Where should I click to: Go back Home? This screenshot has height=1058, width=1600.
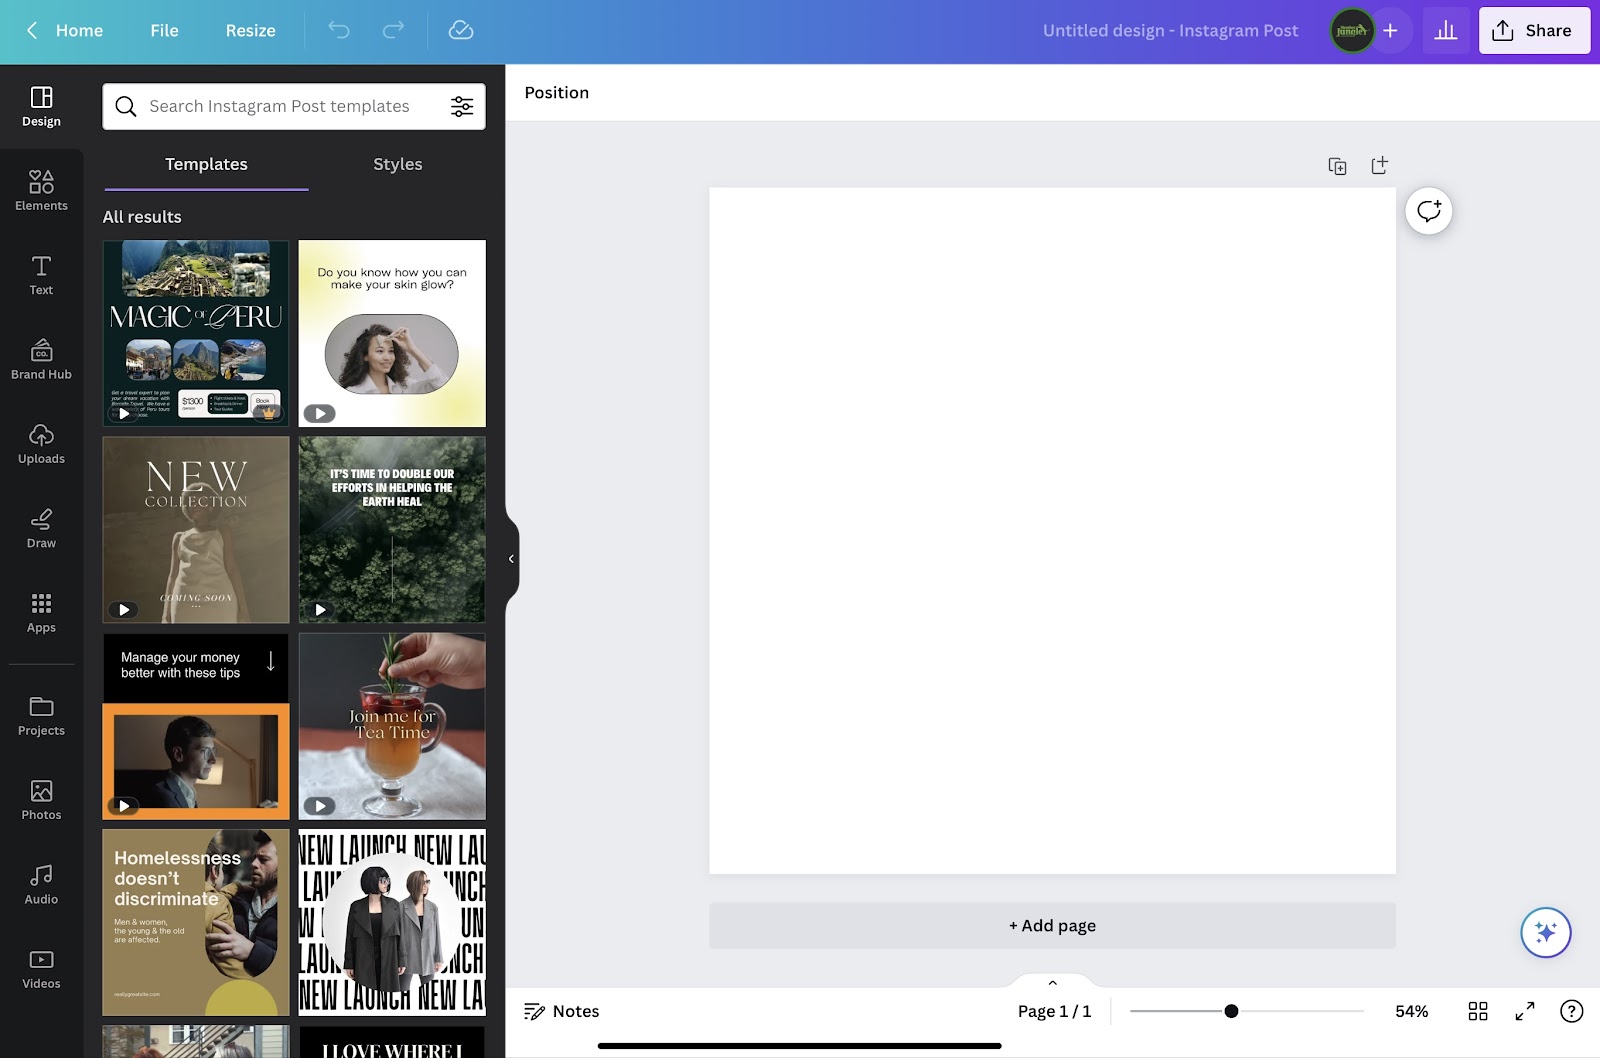[x=65, y=30]
